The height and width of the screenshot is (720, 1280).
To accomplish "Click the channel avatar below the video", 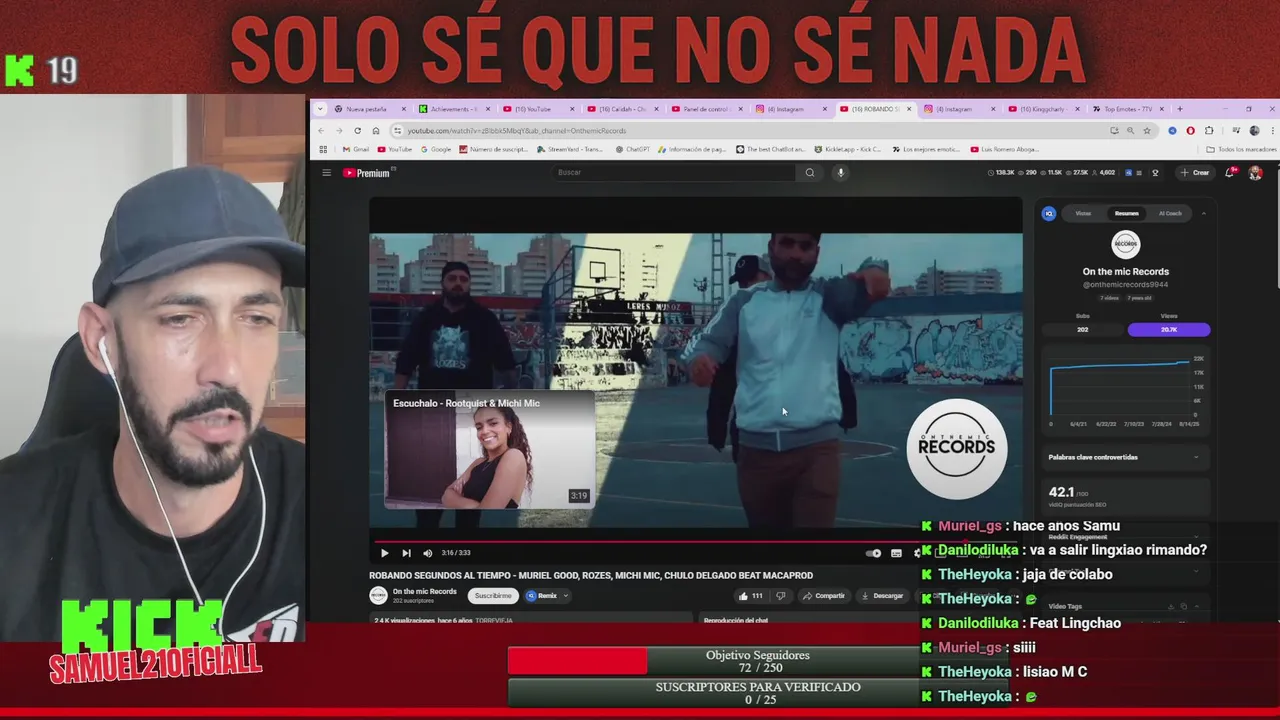I will click(x=378, y=596).
